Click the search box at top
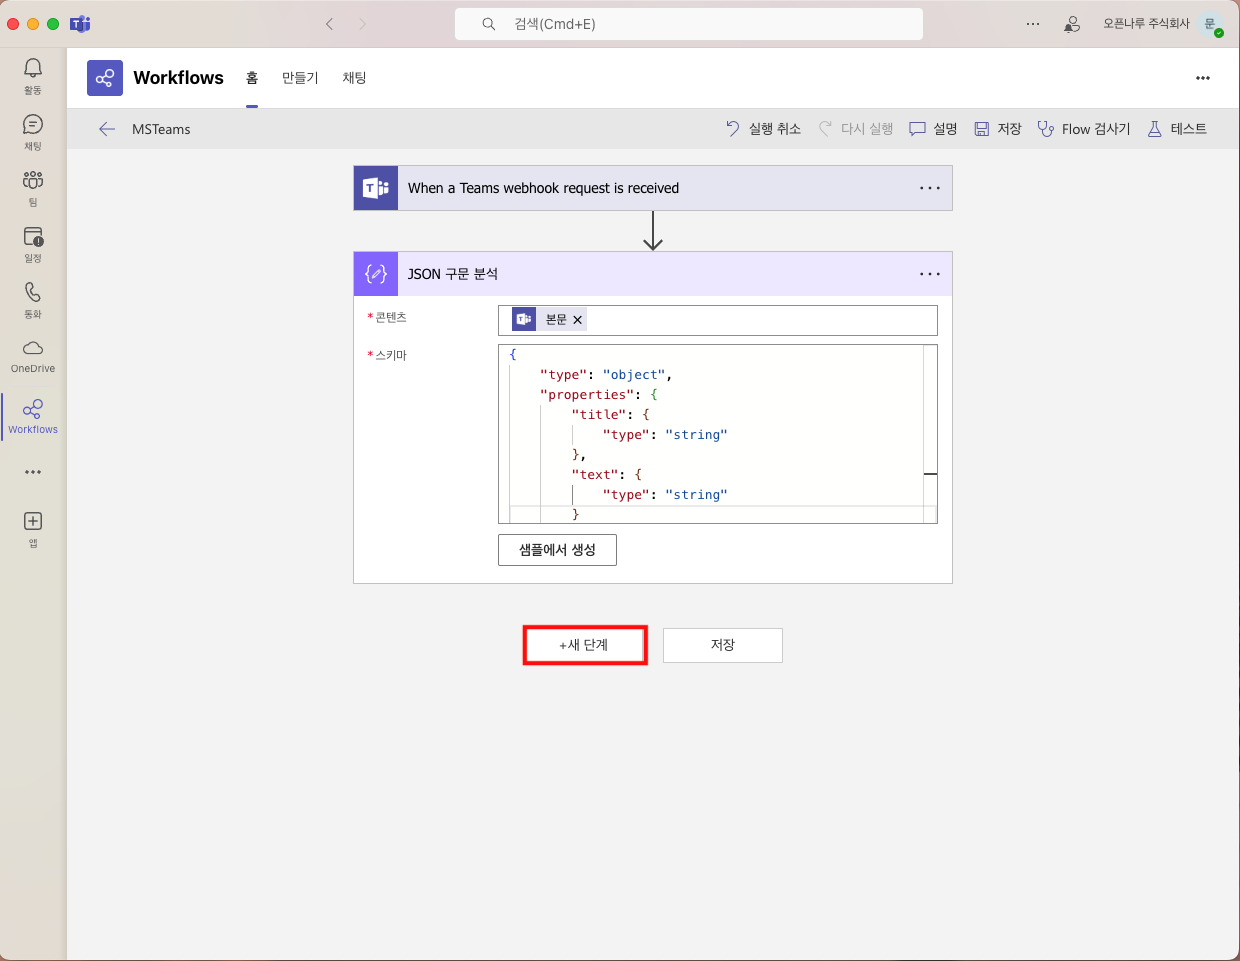 688,24
